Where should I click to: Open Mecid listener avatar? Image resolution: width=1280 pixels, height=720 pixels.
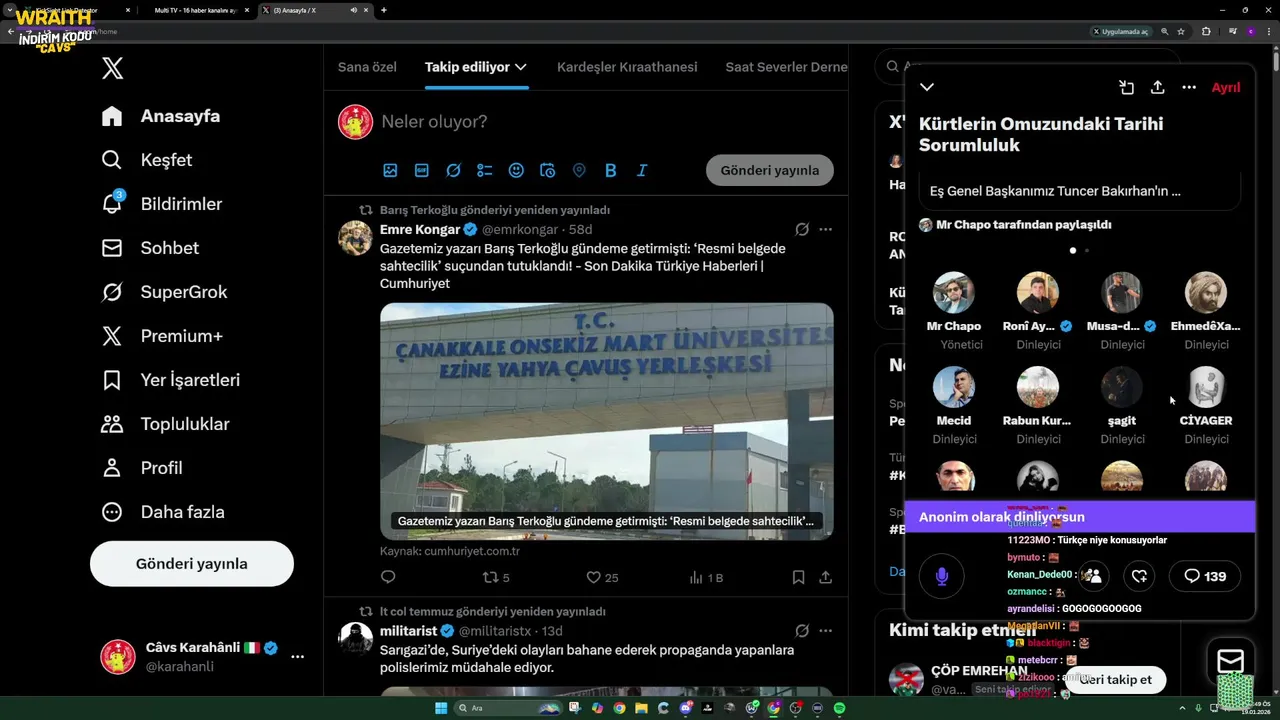tap(954, 387)
